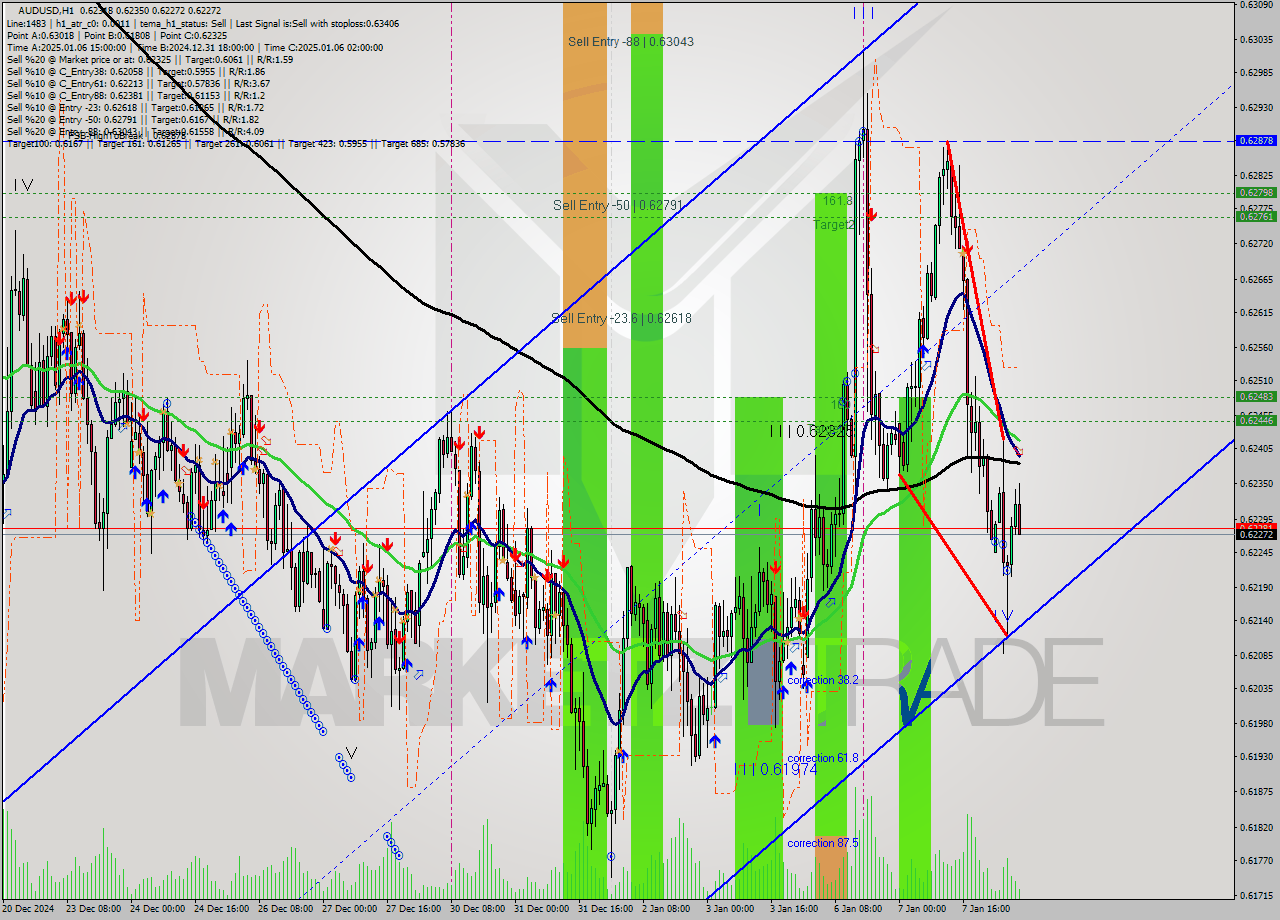Click the '23 Dec 08:00' time axis label
The height and width of the screenshot is (920, 1280).
[93, 909]
